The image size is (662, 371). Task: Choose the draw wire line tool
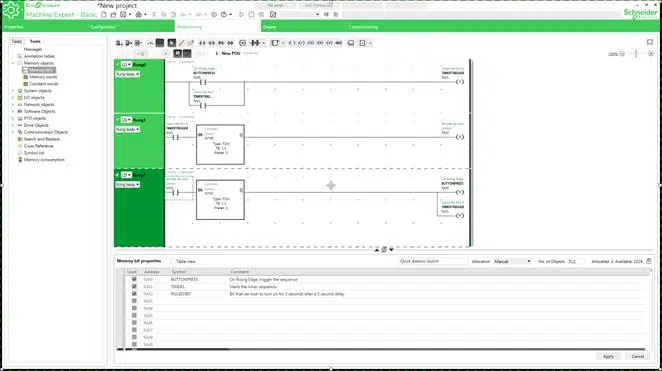tap(181, 43)
